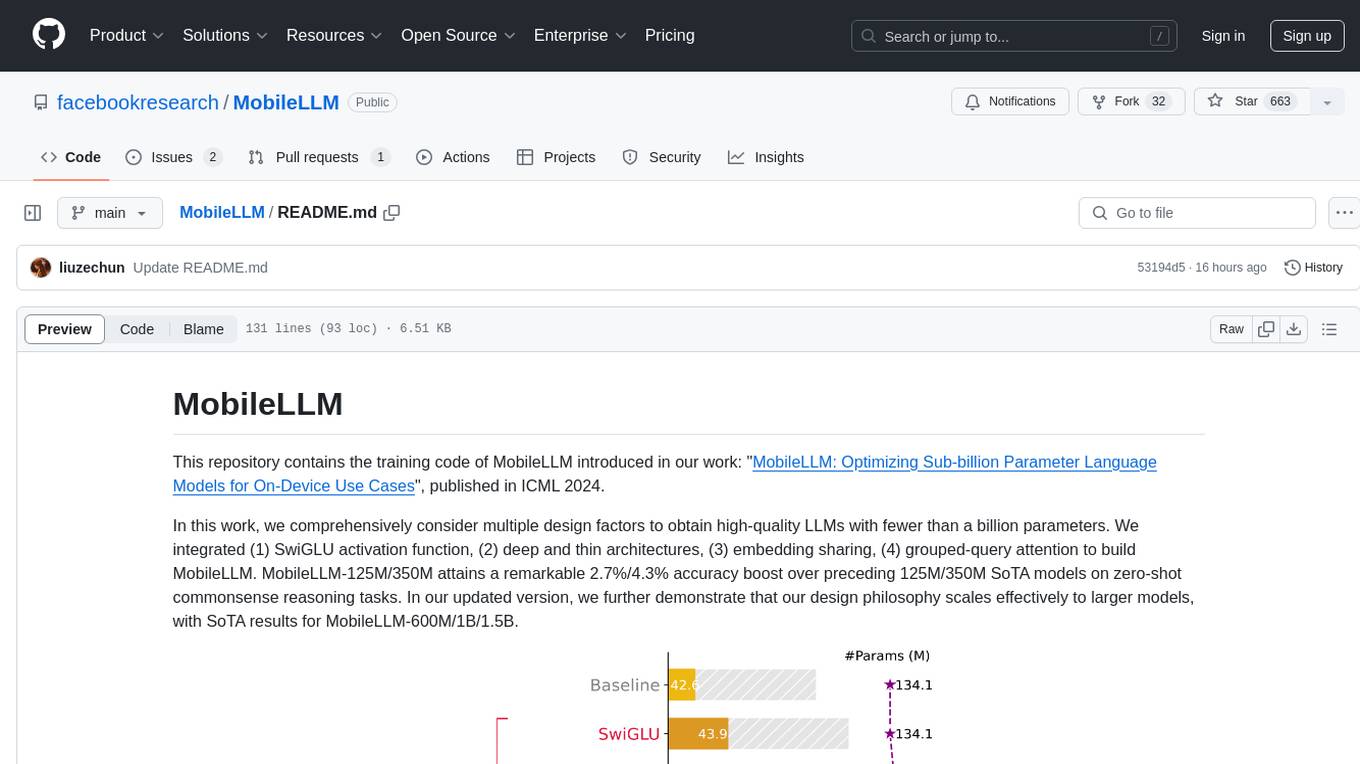
Task: View the file History
Action: [x=1313, y=268]
